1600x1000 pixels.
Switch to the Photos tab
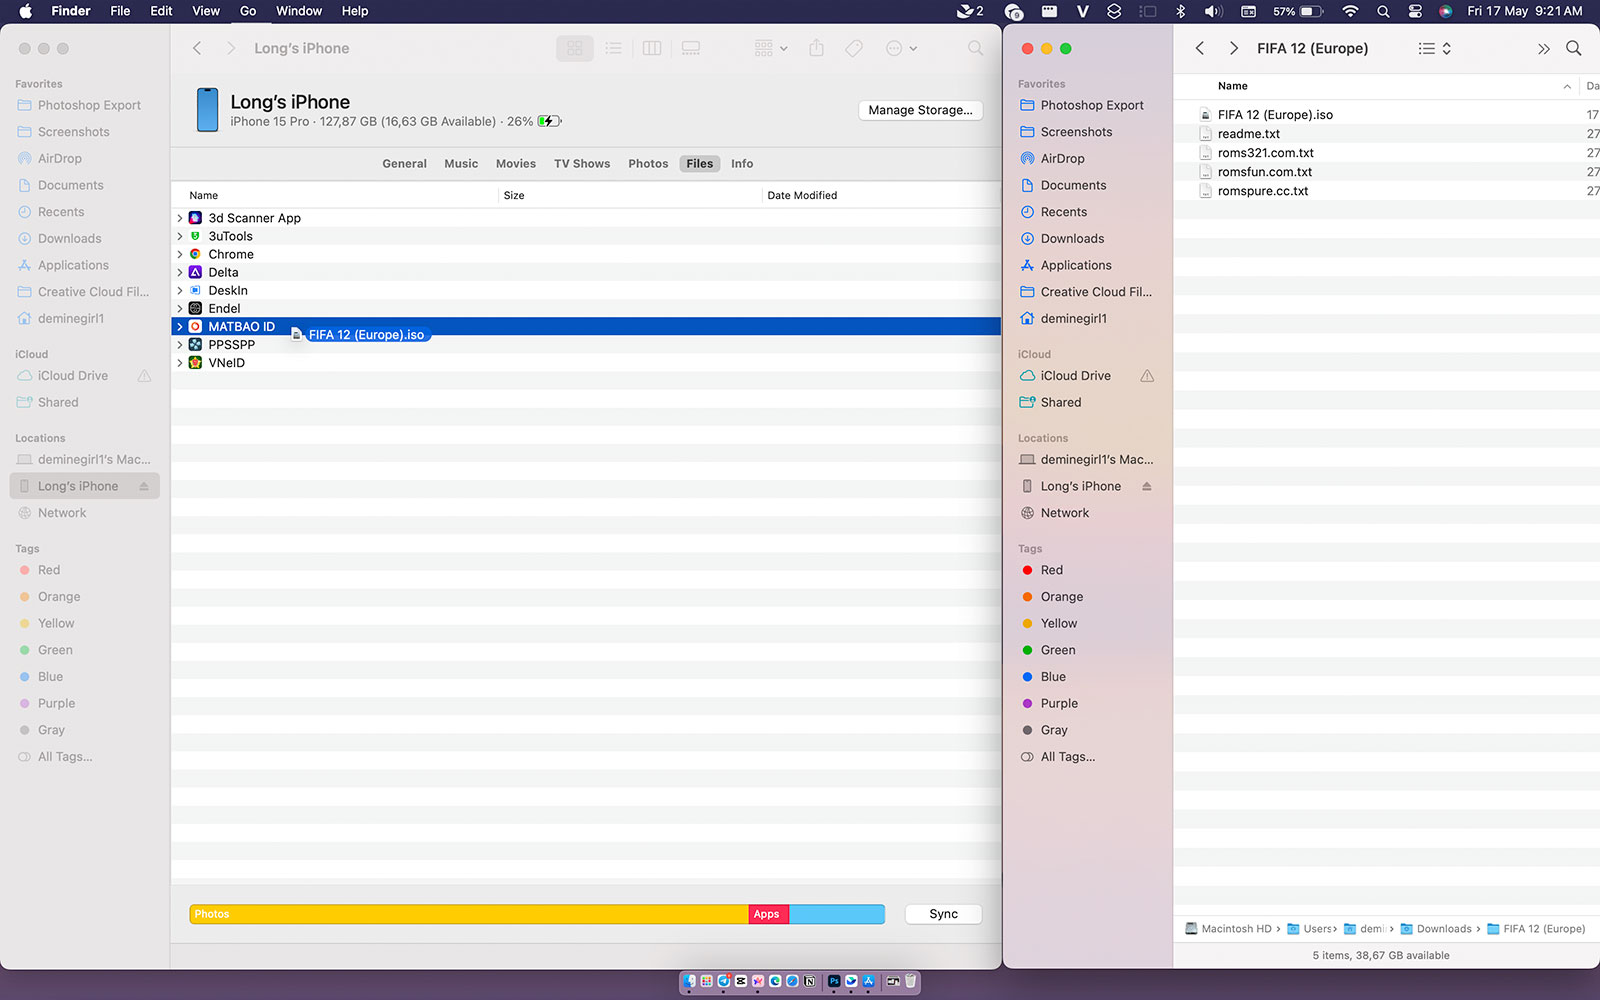pyautogui.click(x=648, y=164)
